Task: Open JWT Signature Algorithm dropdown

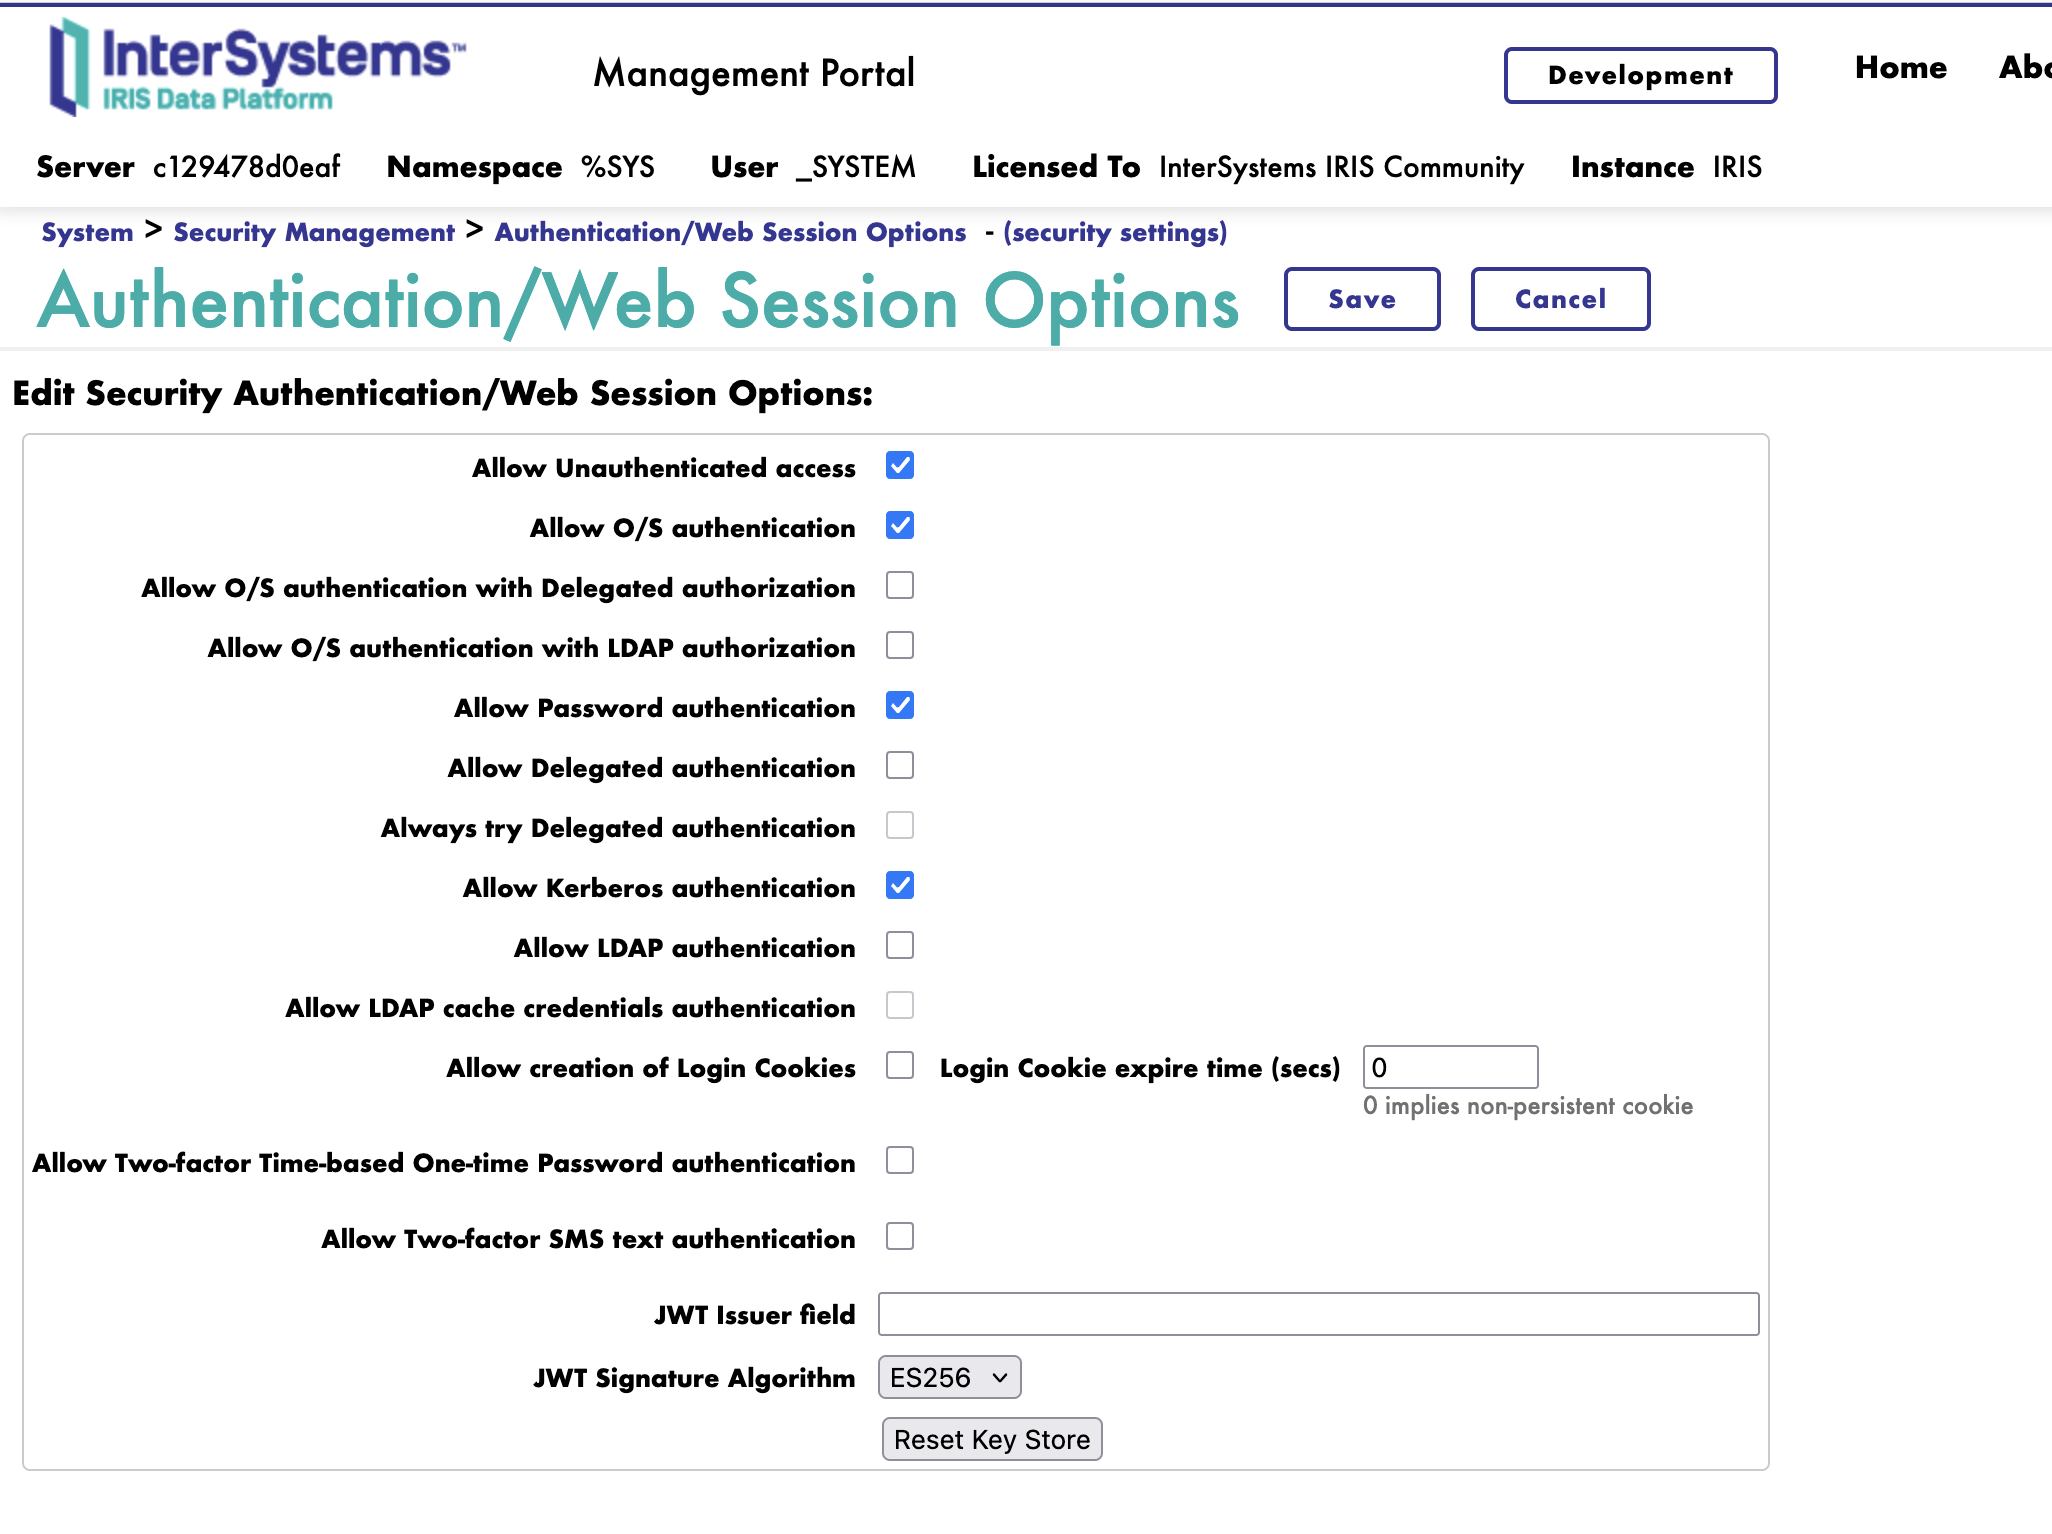Action: click(x=949, y=1378)
